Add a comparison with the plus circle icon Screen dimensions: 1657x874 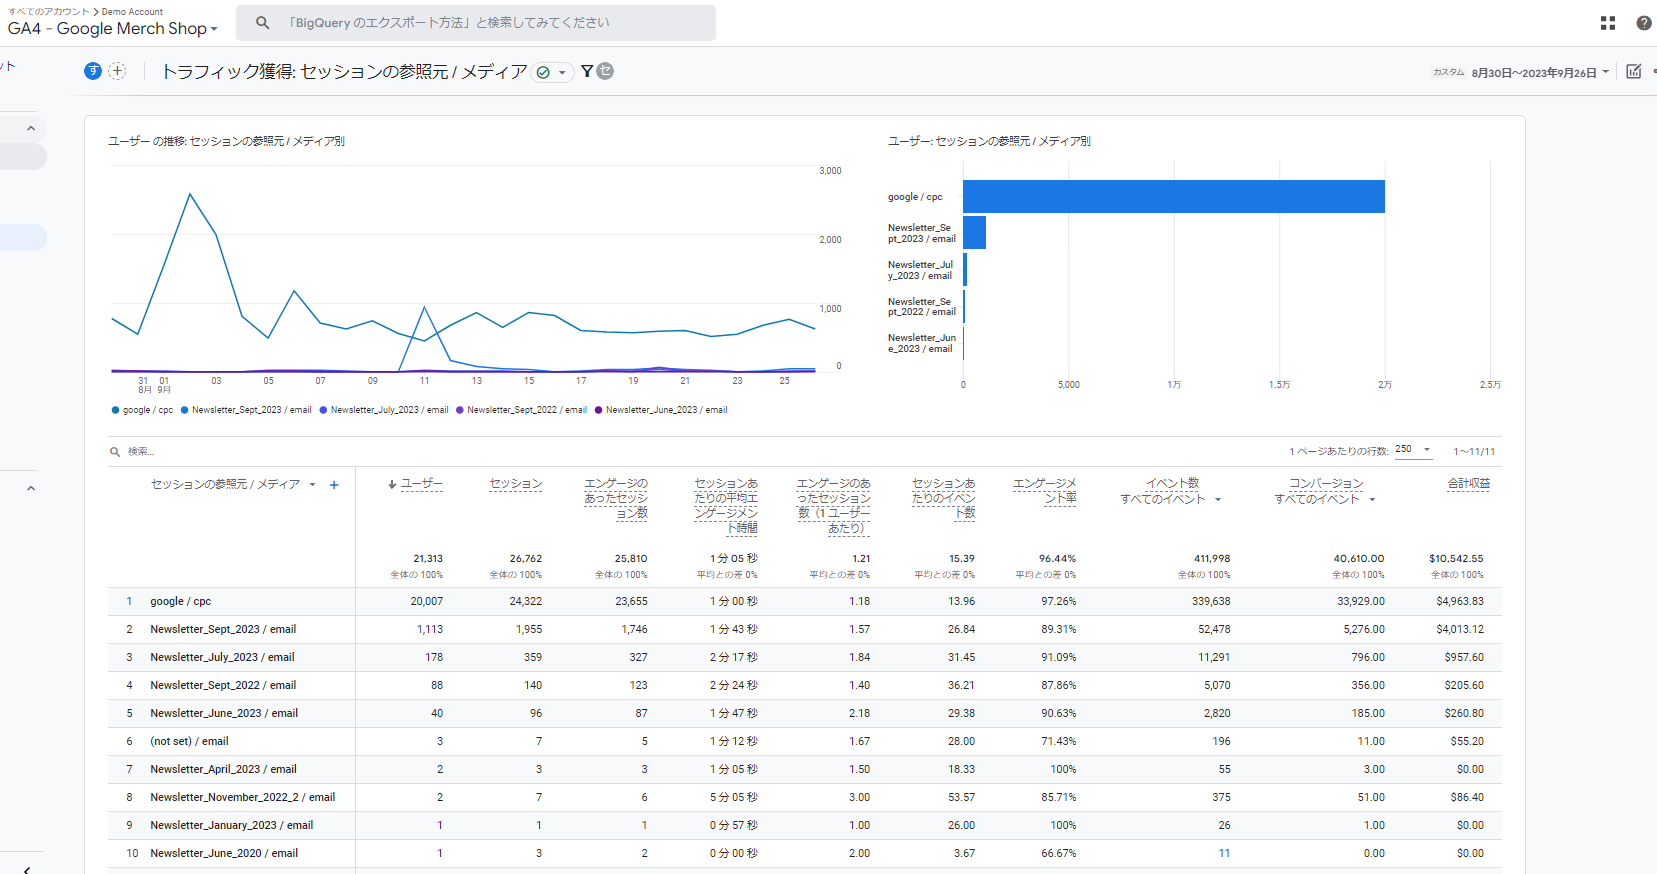point(117,71)
